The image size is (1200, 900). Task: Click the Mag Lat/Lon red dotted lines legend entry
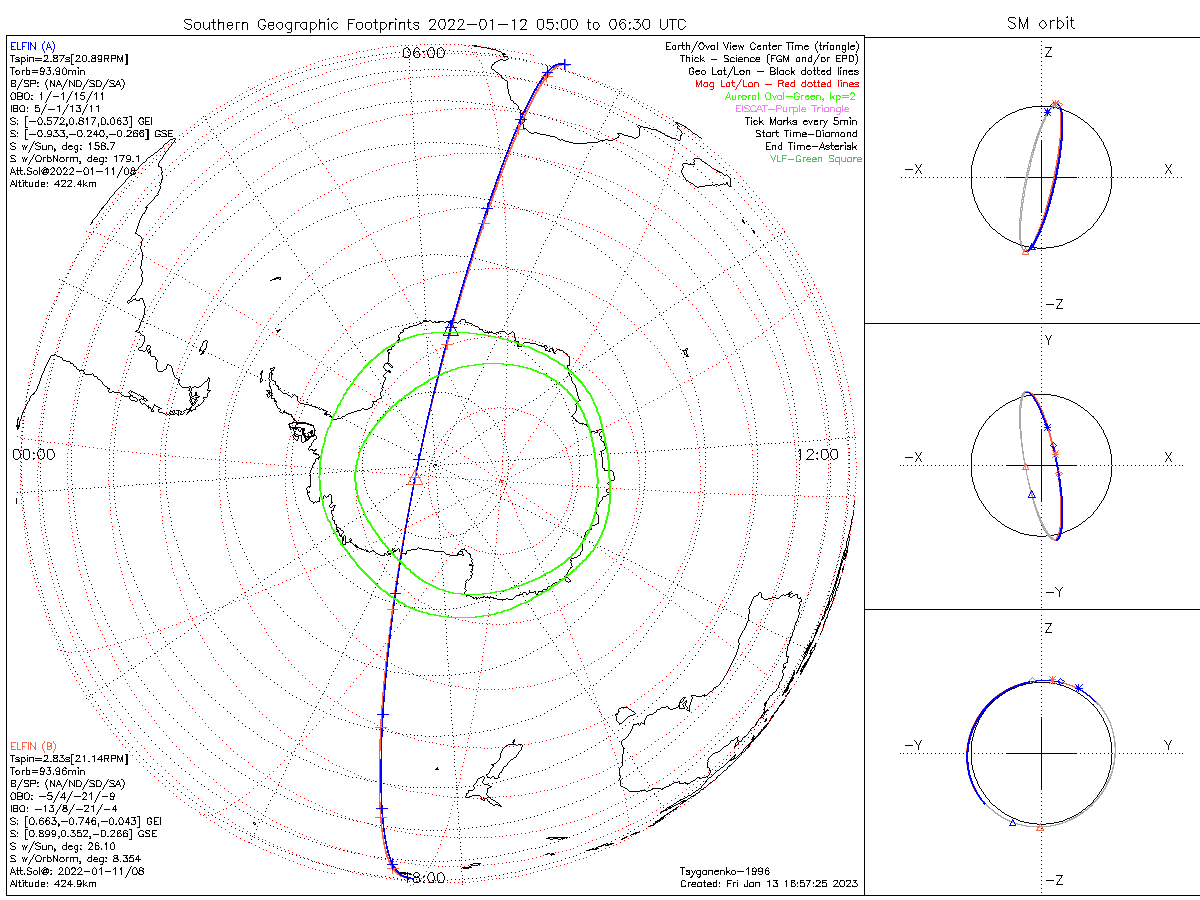(777, 84)
